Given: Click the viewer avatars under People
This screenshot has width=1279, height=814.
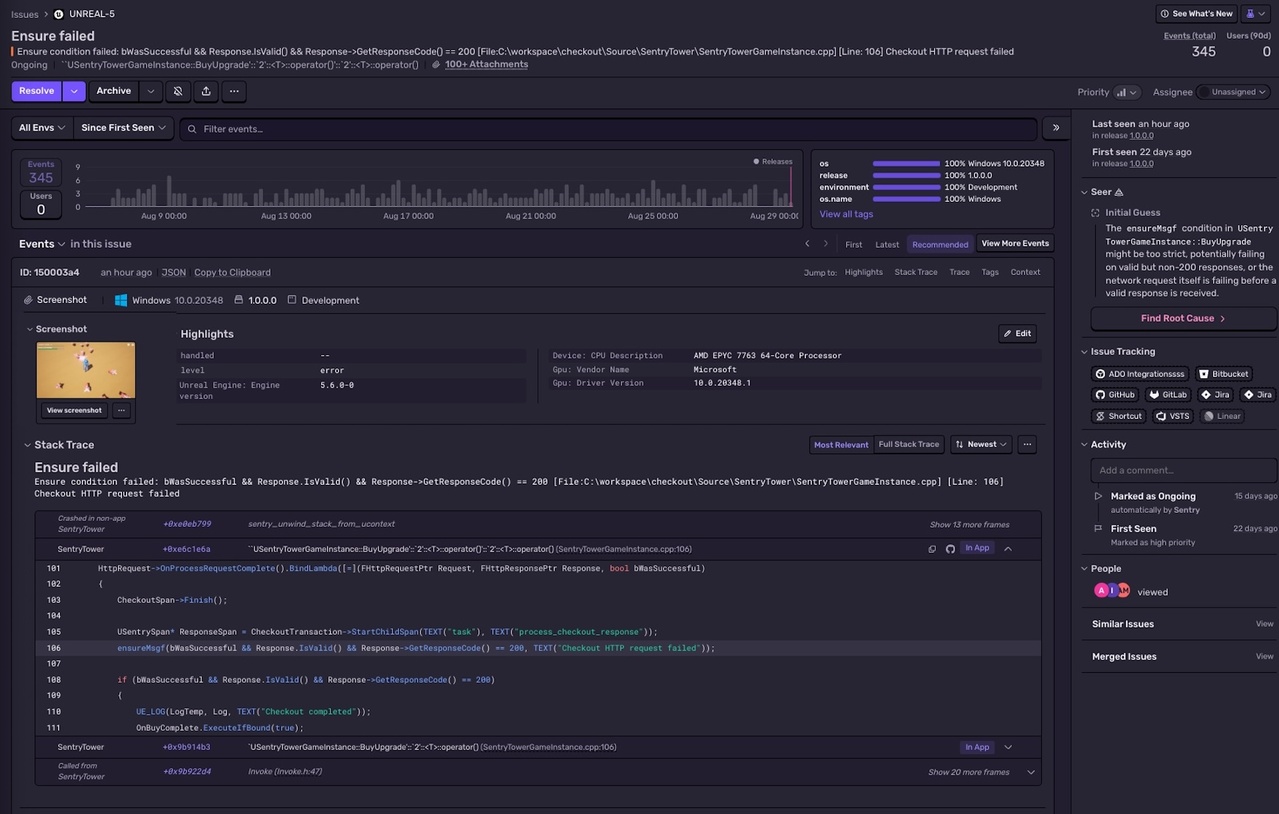Looking at the screenshot, I should (1112, 591).
